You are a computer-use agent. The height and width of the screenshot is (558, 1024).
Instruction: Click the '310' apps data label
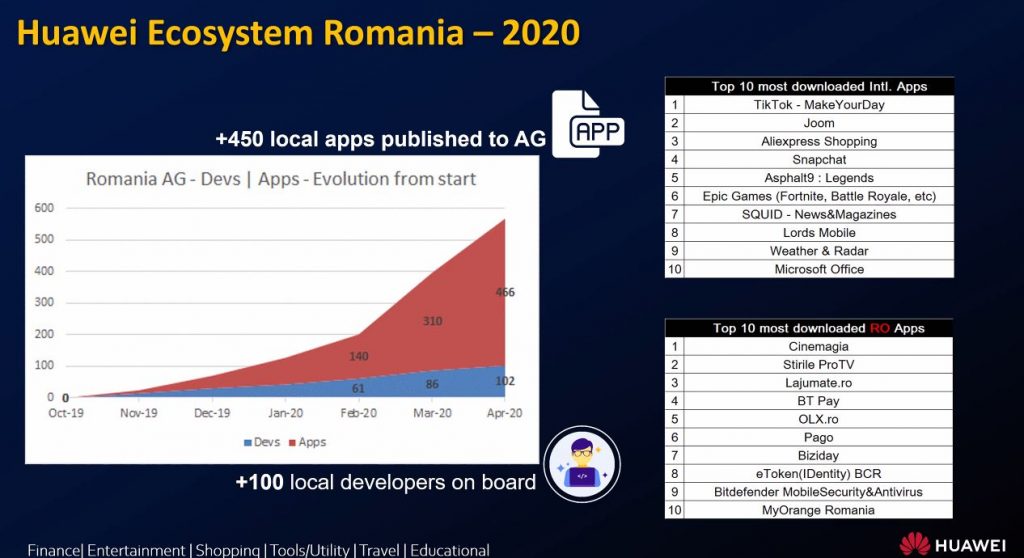point(432,321)
